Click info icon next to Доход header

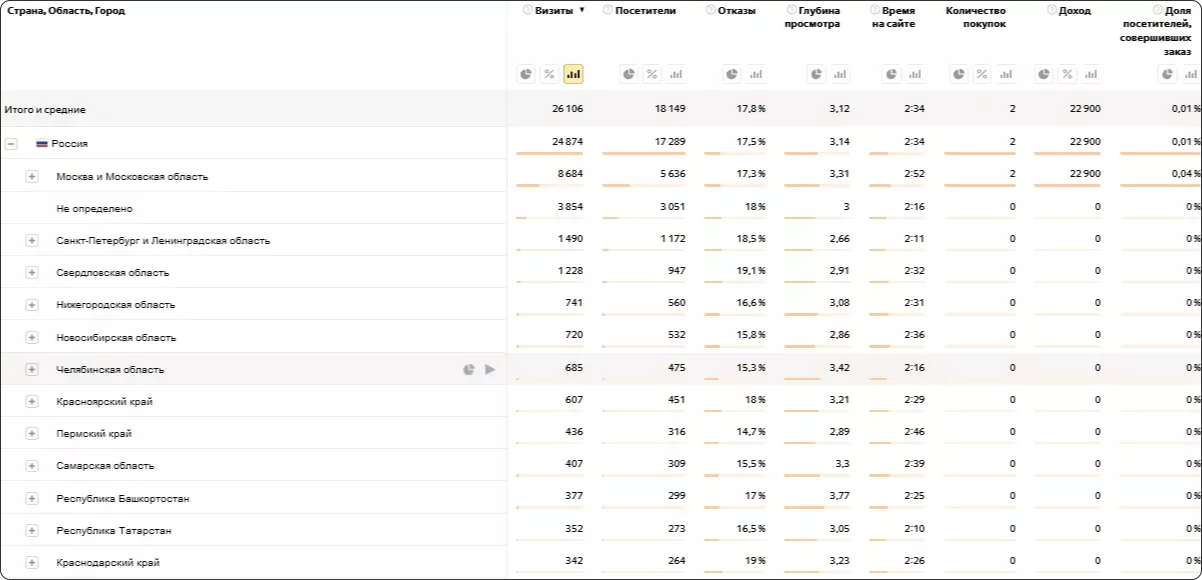1051,11
